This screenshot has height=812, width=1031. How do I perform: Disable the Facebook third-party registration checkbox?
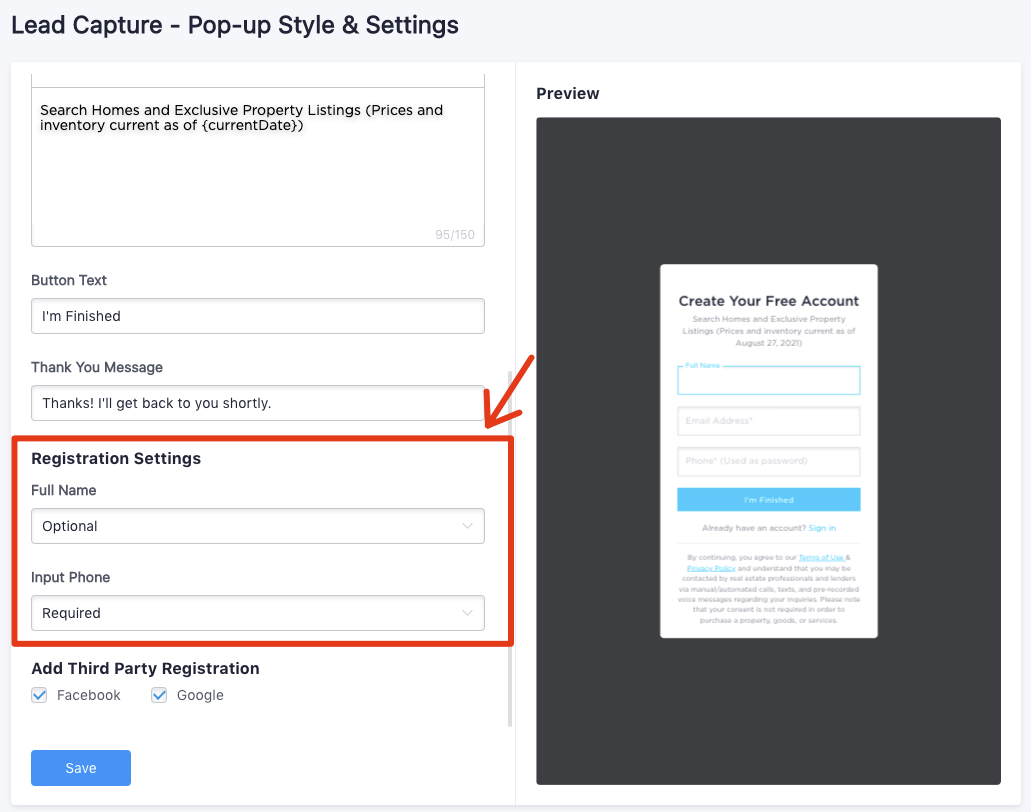[38, 694]
